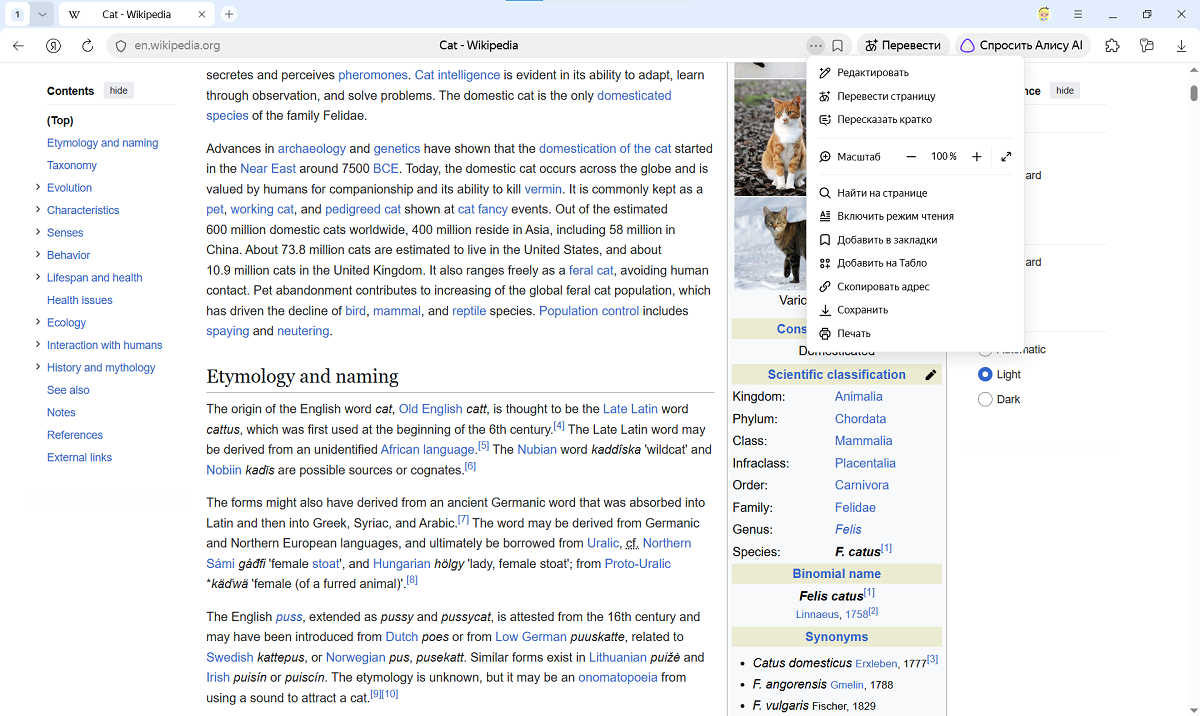
Task: Click the bookmark icon in address bar
Action: [838, 45]
